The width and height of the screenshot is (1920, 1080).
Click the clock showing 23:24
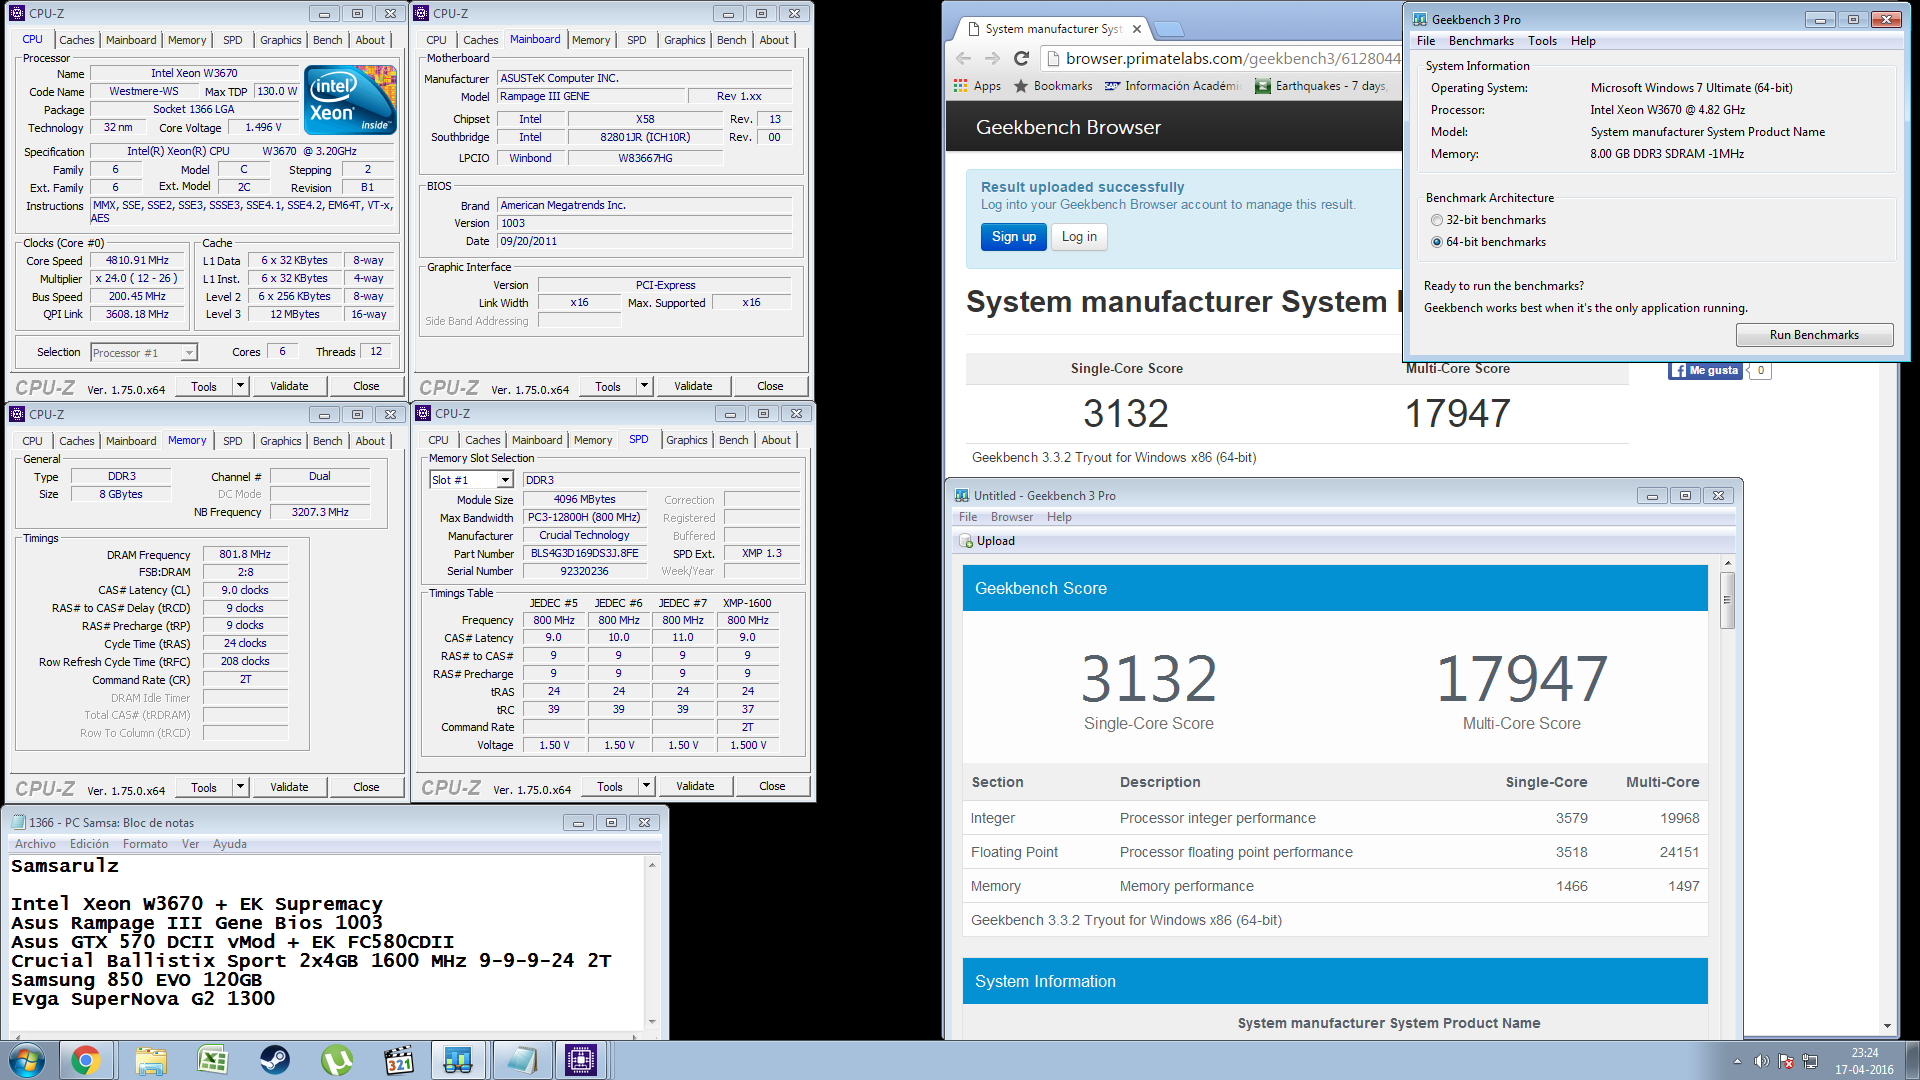click(x=1864, y=1053)
